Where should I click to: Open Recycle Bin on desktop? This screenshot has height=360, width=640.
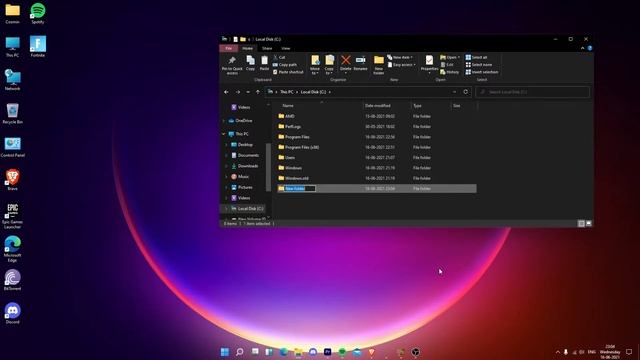(13, 113)
